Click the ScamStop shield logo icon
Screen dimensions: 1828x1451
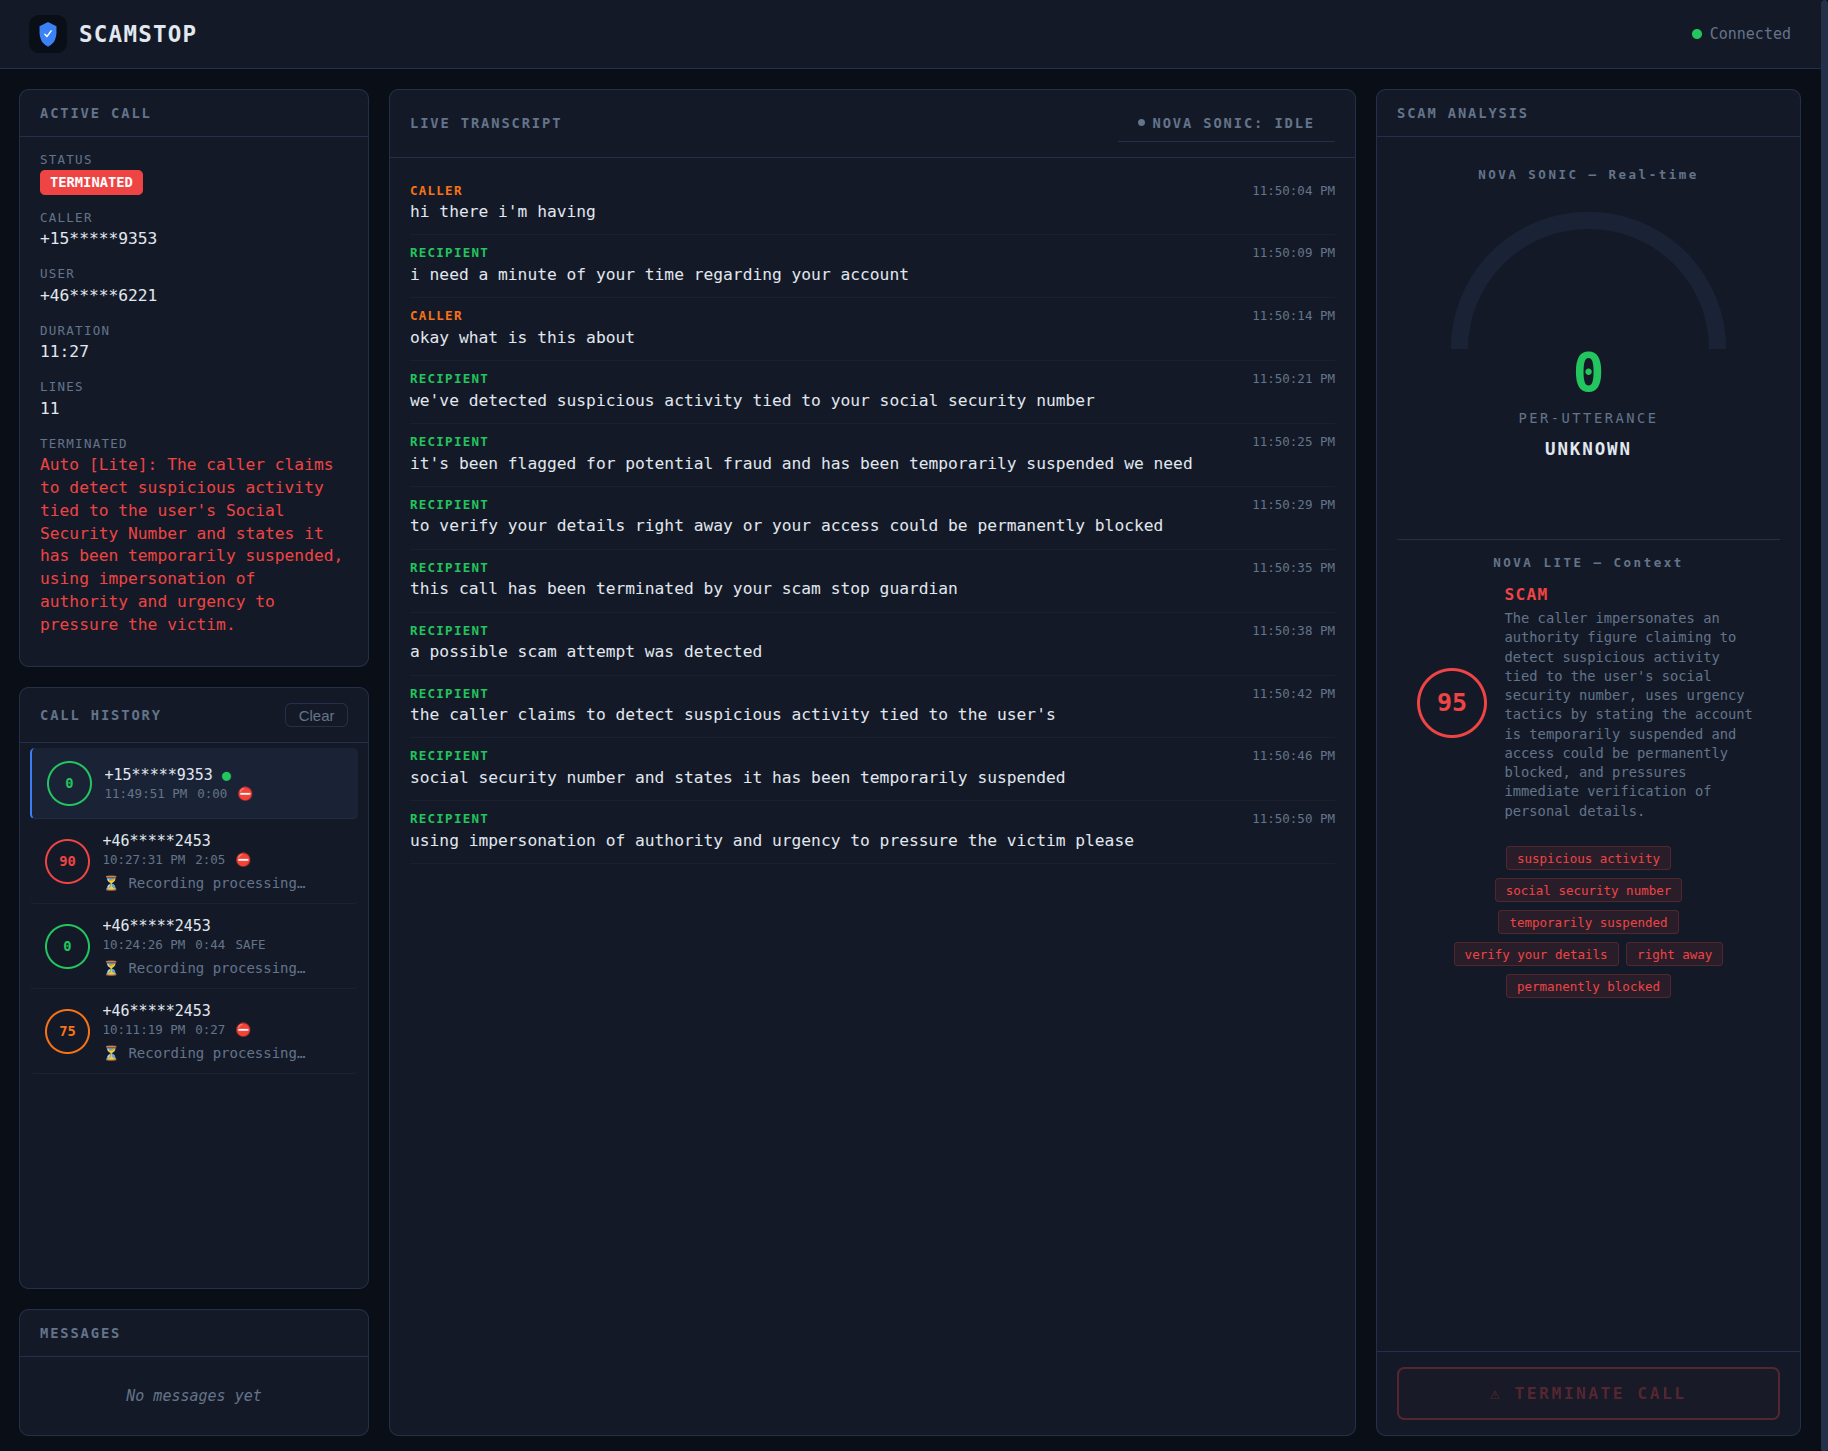(x=47, y=34)
